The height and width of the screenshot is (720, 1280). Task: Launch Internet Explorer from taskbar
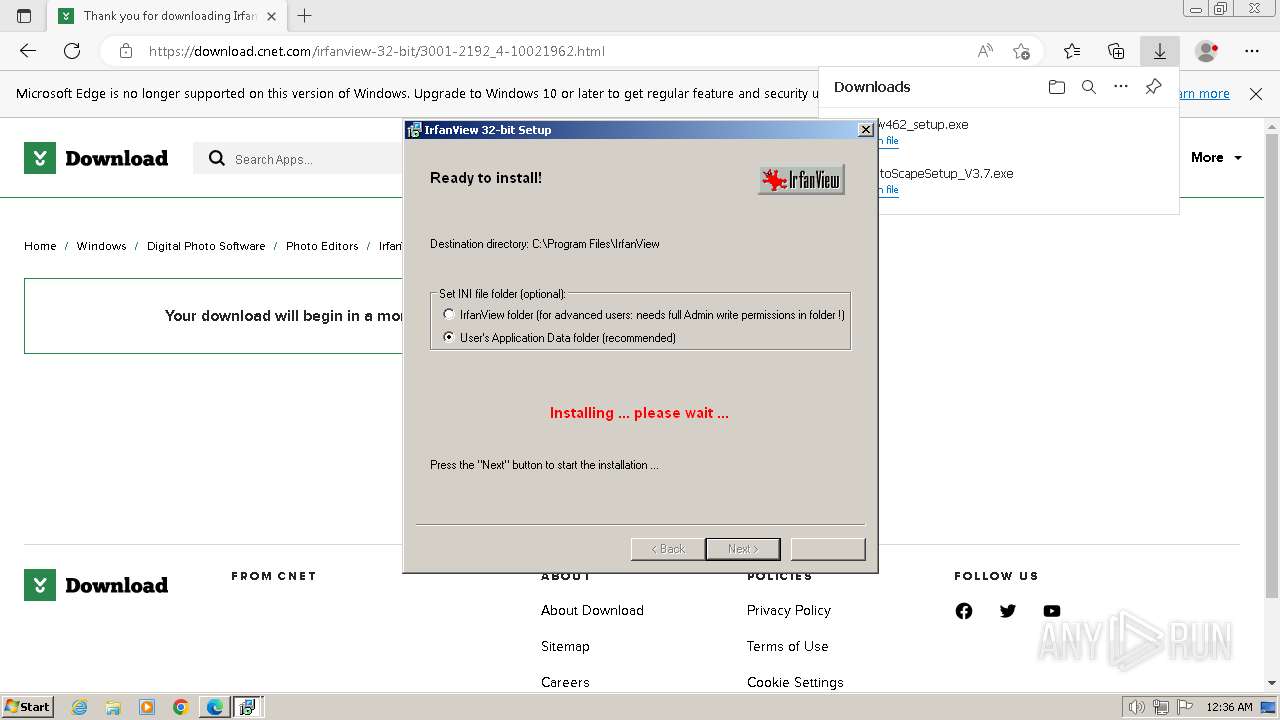[x=79, y=707]
